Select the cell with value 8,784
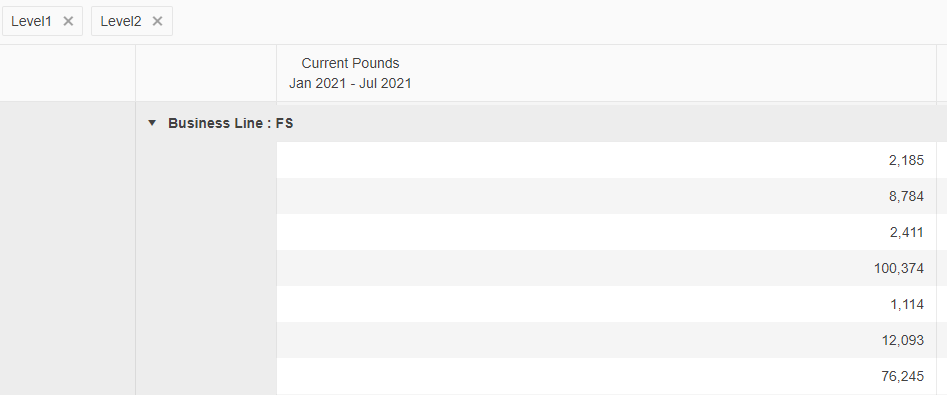 (x=606, y=196)
